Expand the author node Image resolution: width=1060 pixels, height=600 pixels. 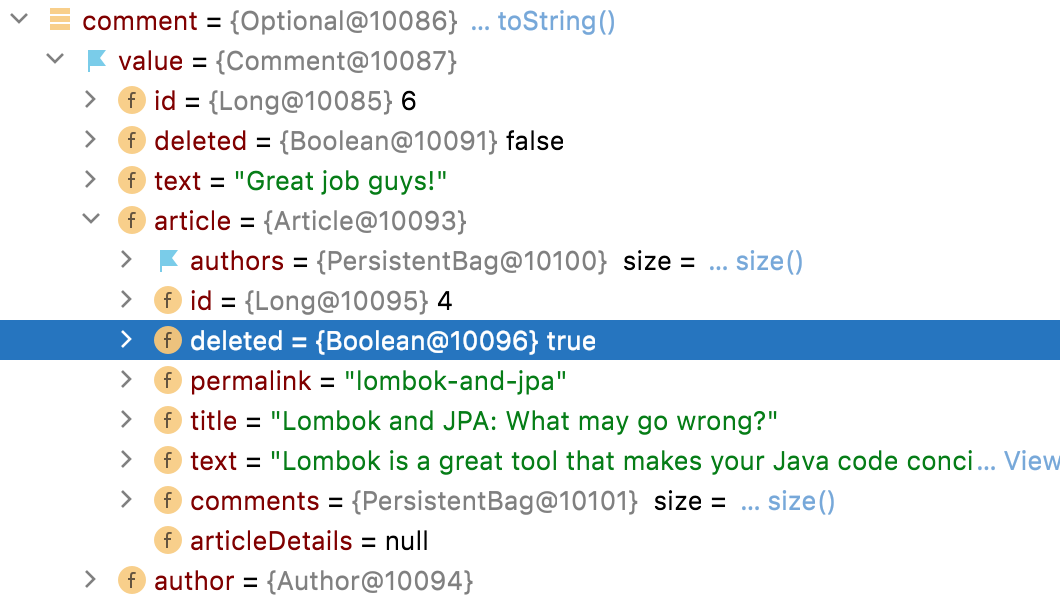(x=90, y=580)
